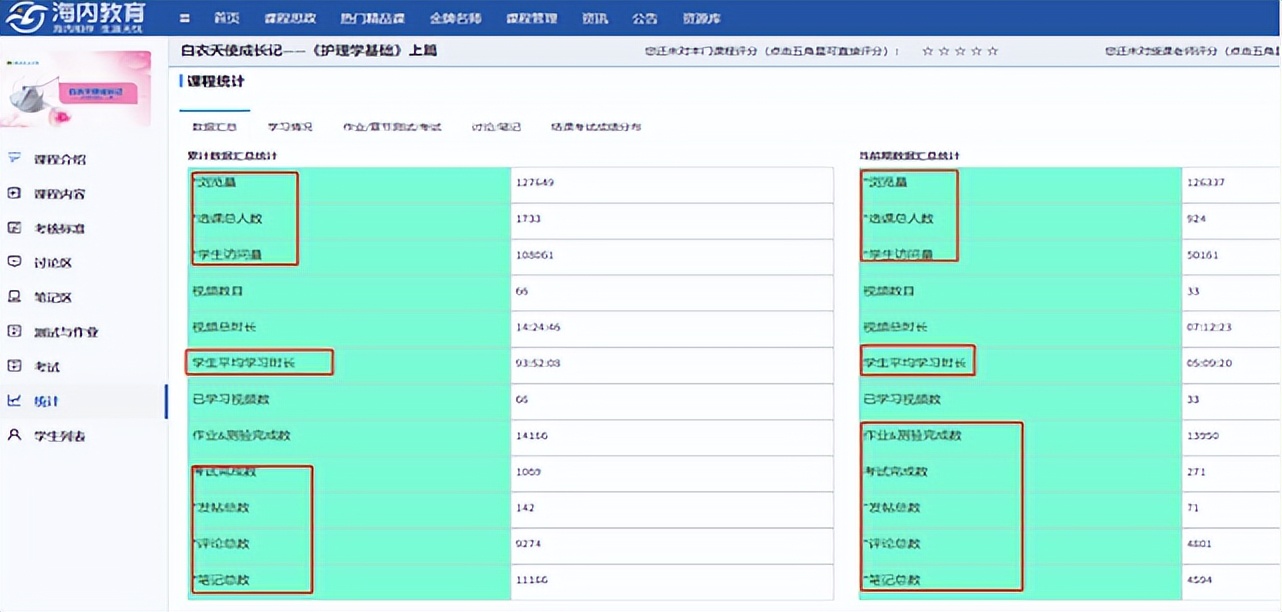Rate the course with the fifth star

(992, 51)
